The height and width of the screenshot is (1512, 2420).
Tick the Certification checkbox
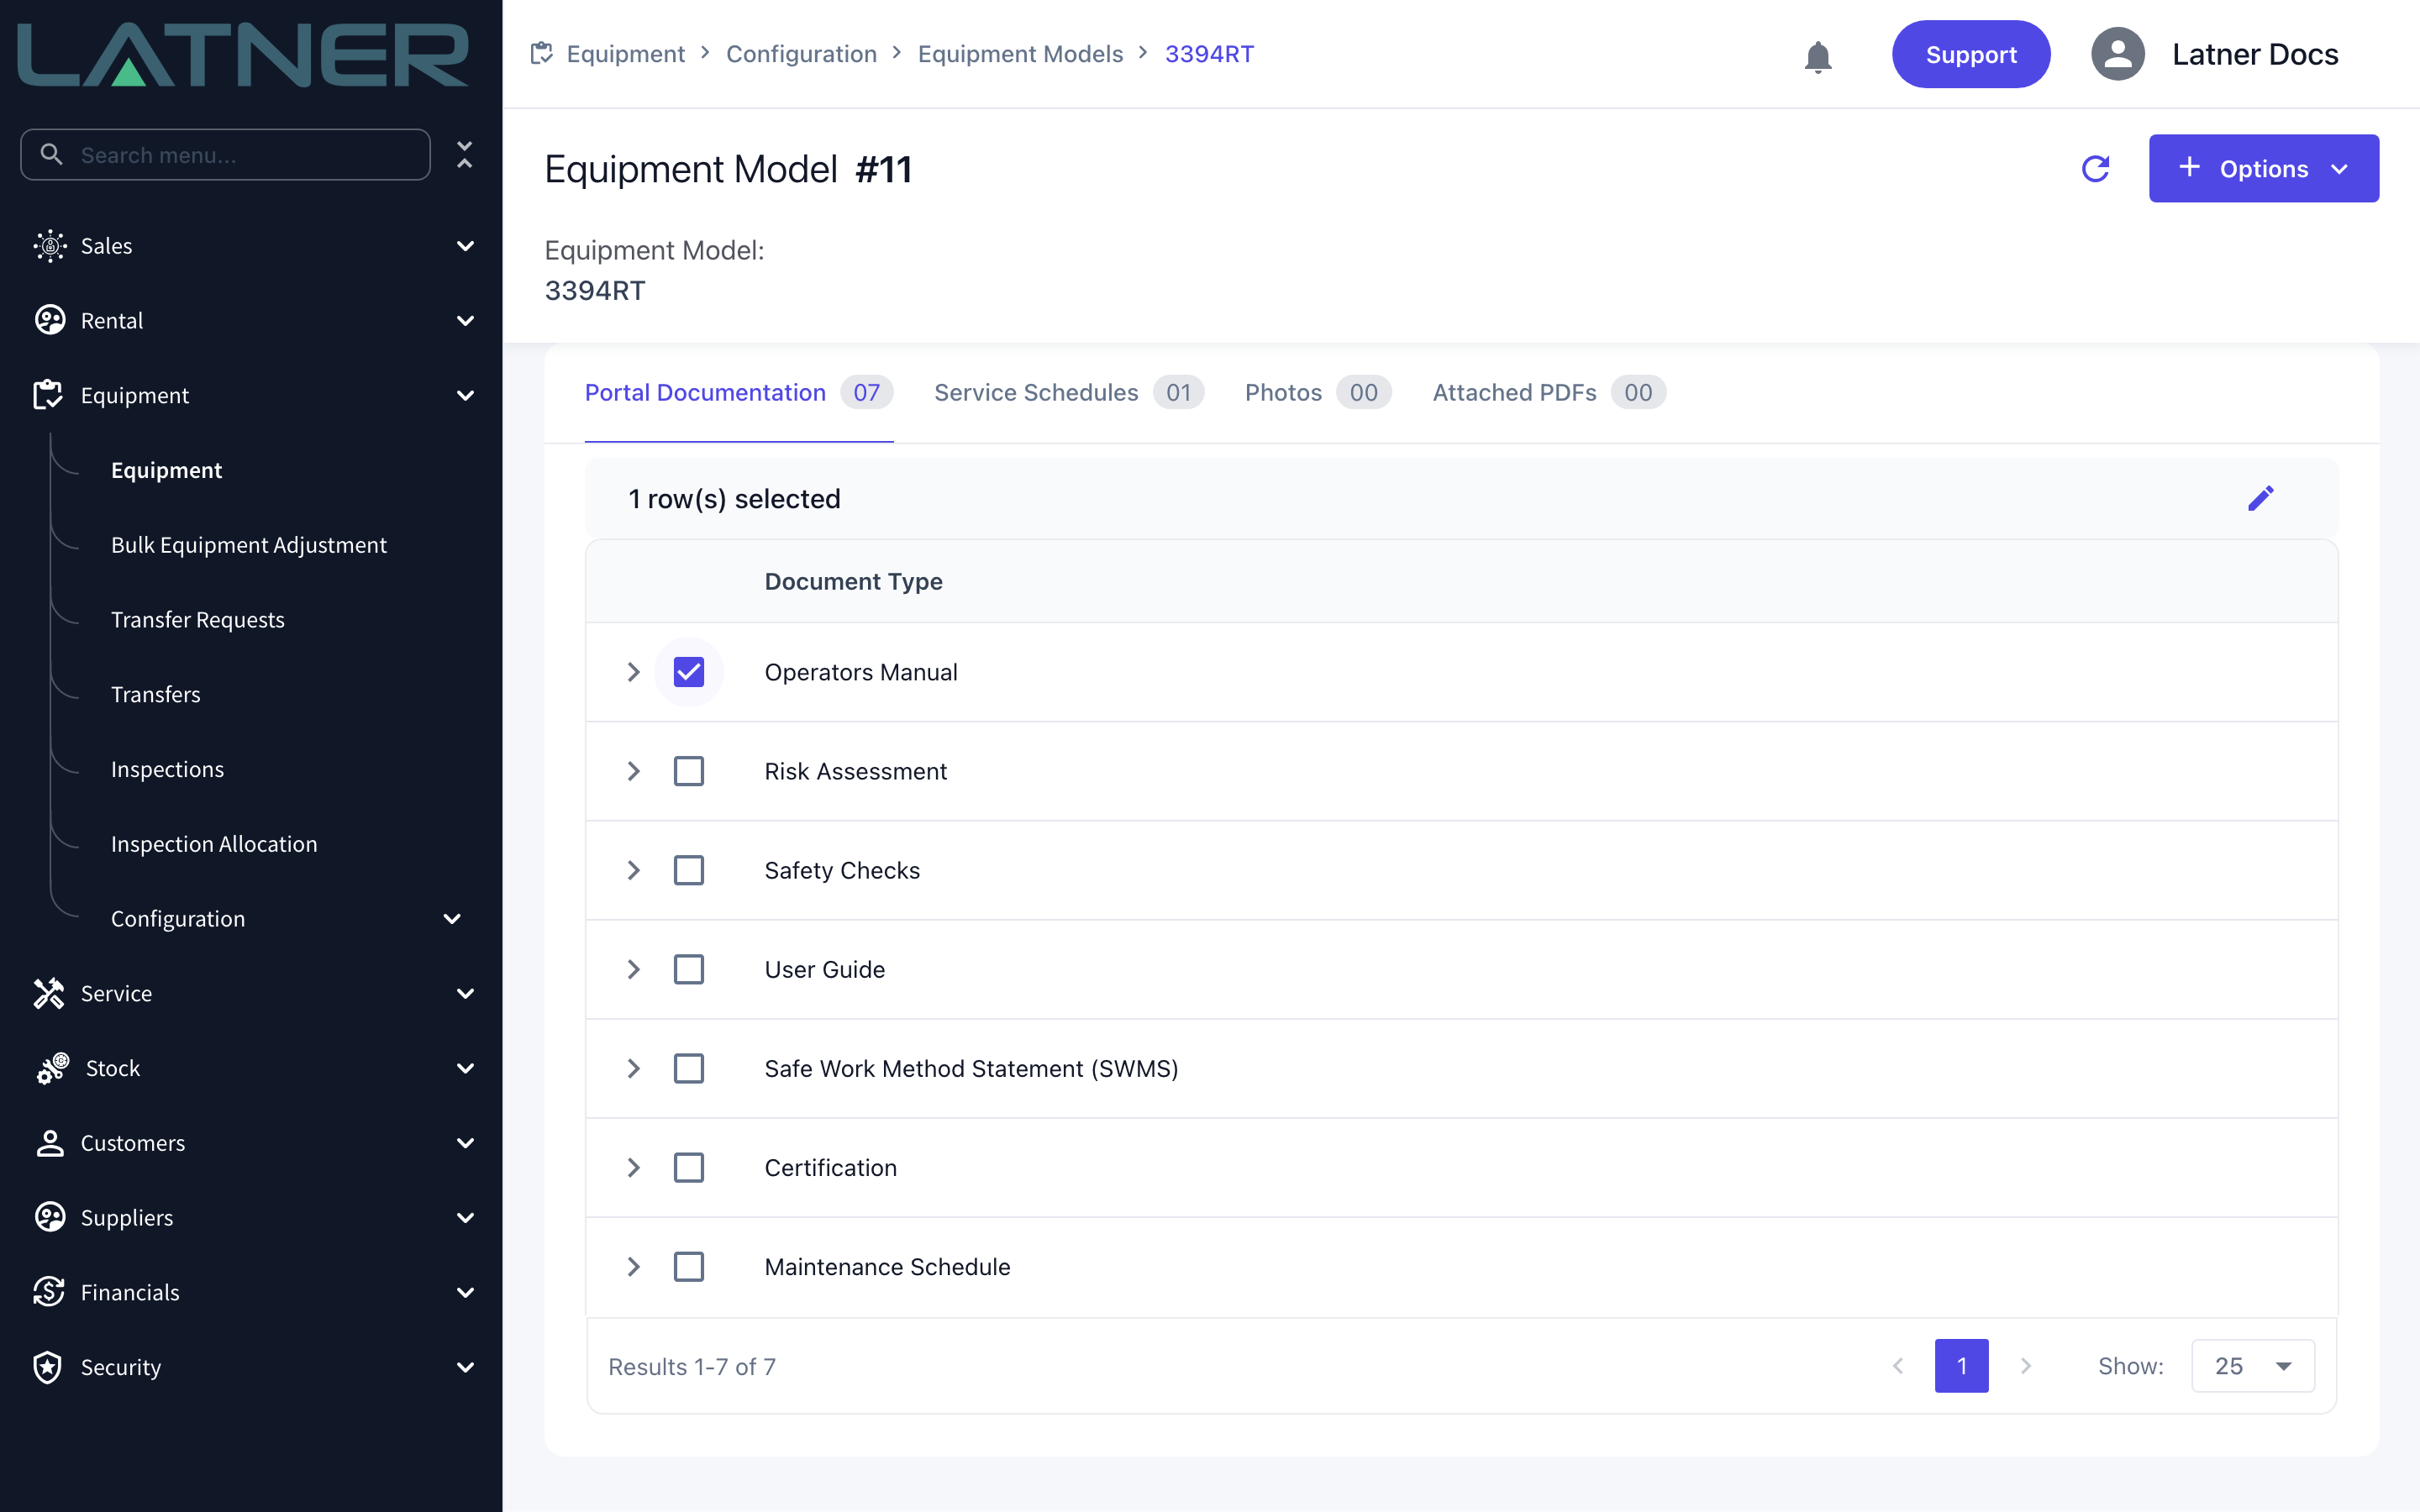click(689, 1167)
